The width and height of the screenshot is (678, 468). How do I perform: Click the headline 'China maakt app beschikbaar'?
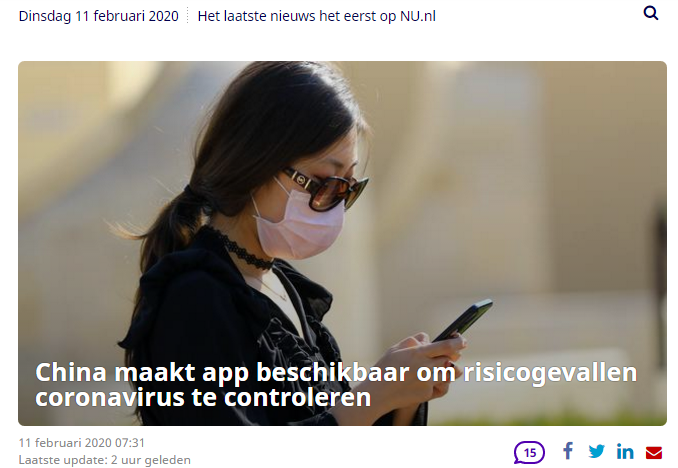tap(221, 373)
